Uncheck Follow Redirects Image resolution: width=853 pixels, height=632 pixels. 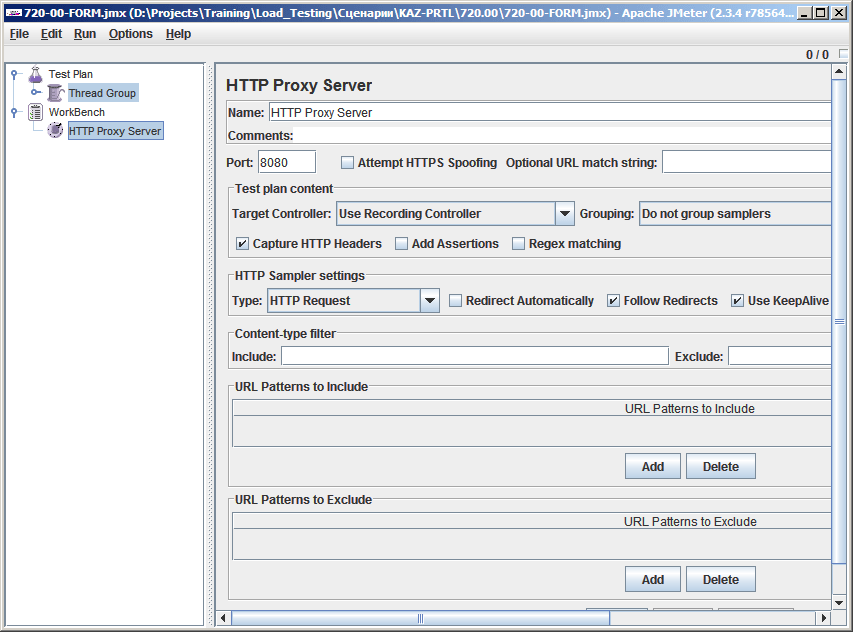click(x=613, y=301)
